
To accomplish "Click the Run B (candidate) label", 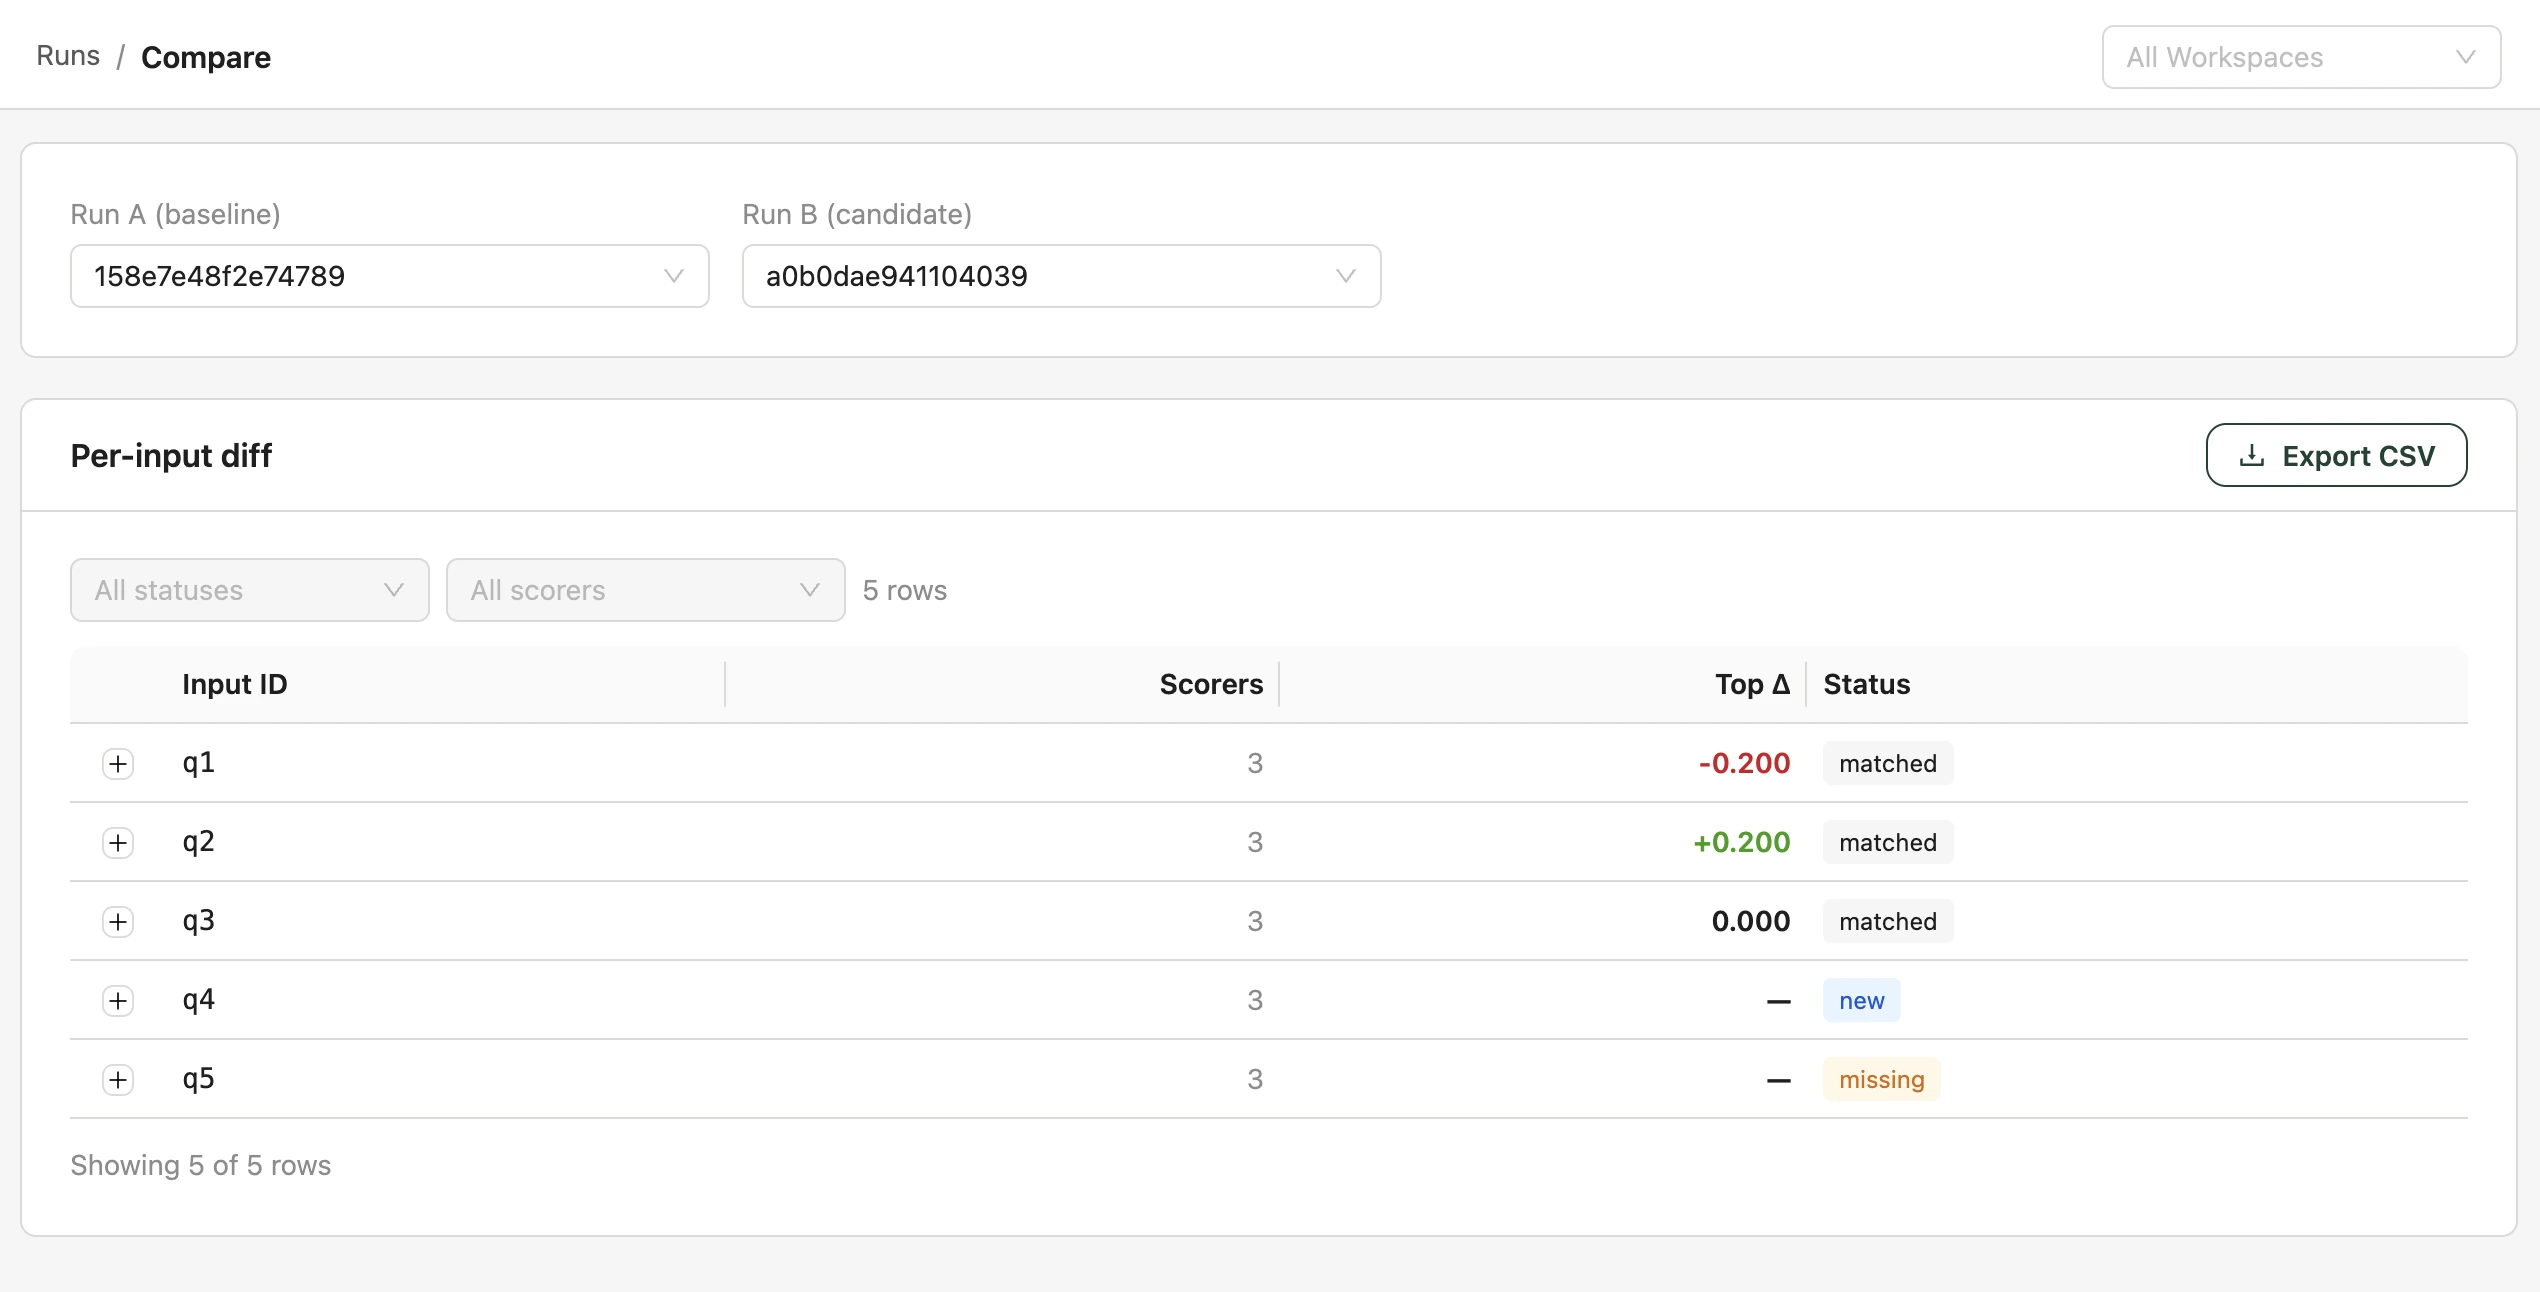I will click(x=857, y=214).
